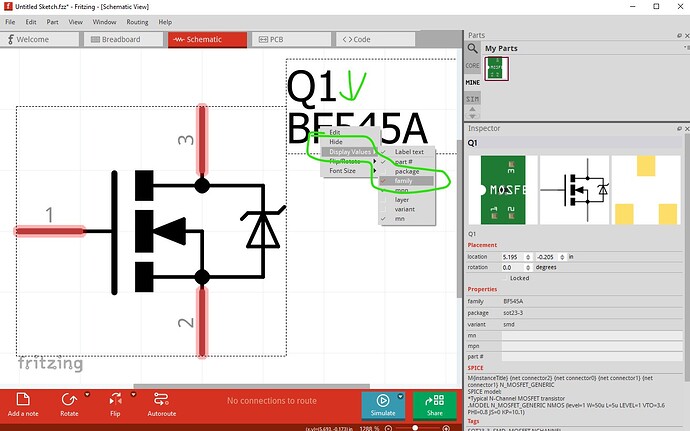Close the Parts panel
Image resolution: width=690 pixels, height=431 pixels.
click(687, 35)
